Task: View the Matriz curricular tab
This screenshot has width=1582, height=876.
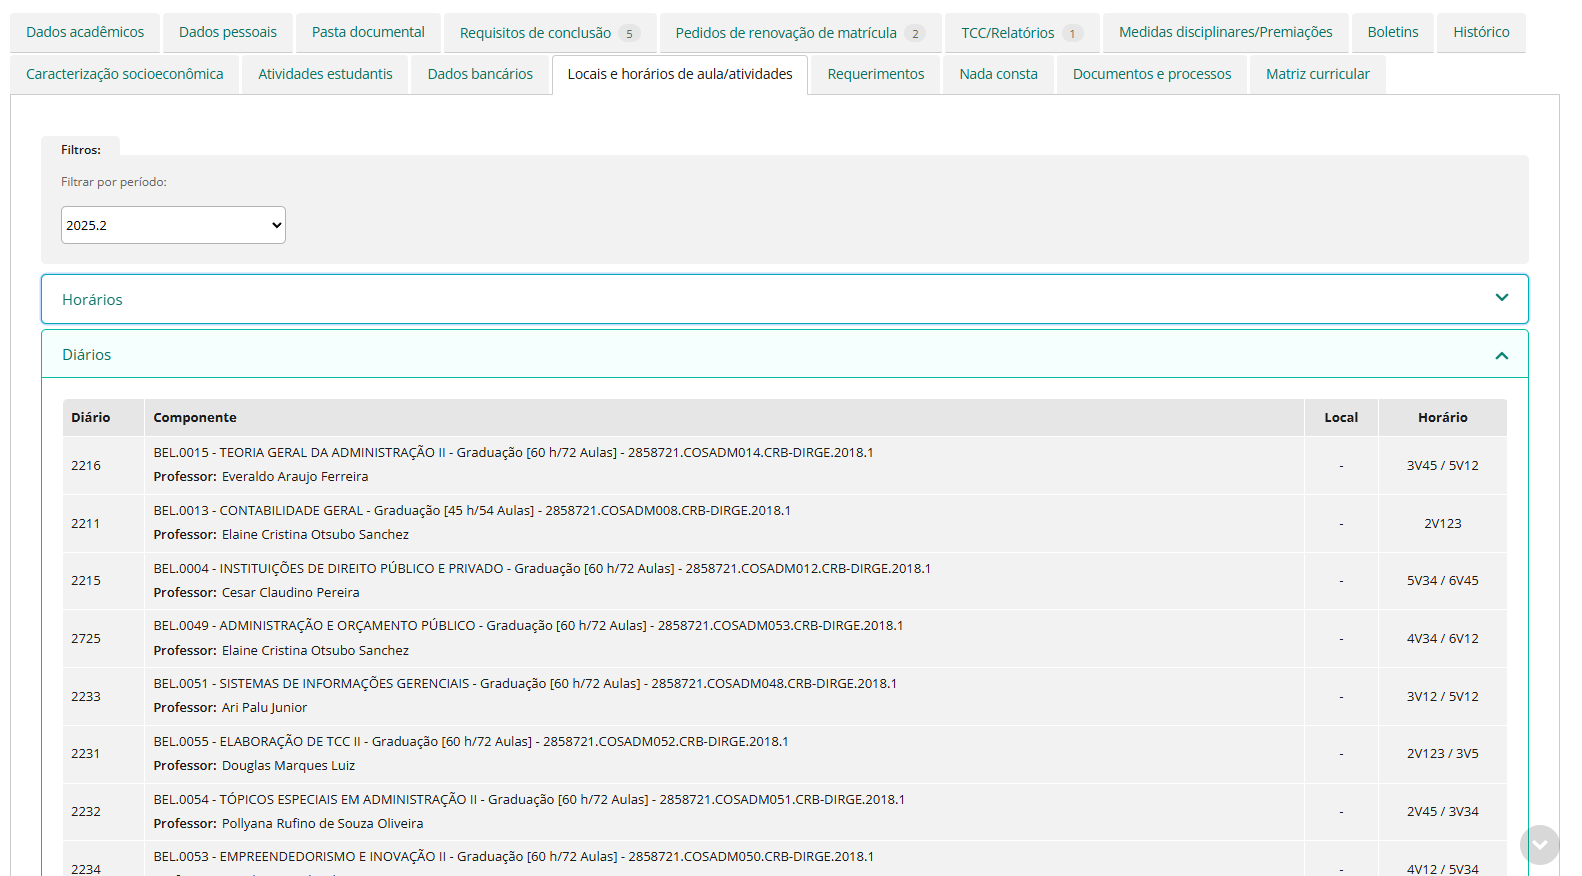Action: 1317,75
